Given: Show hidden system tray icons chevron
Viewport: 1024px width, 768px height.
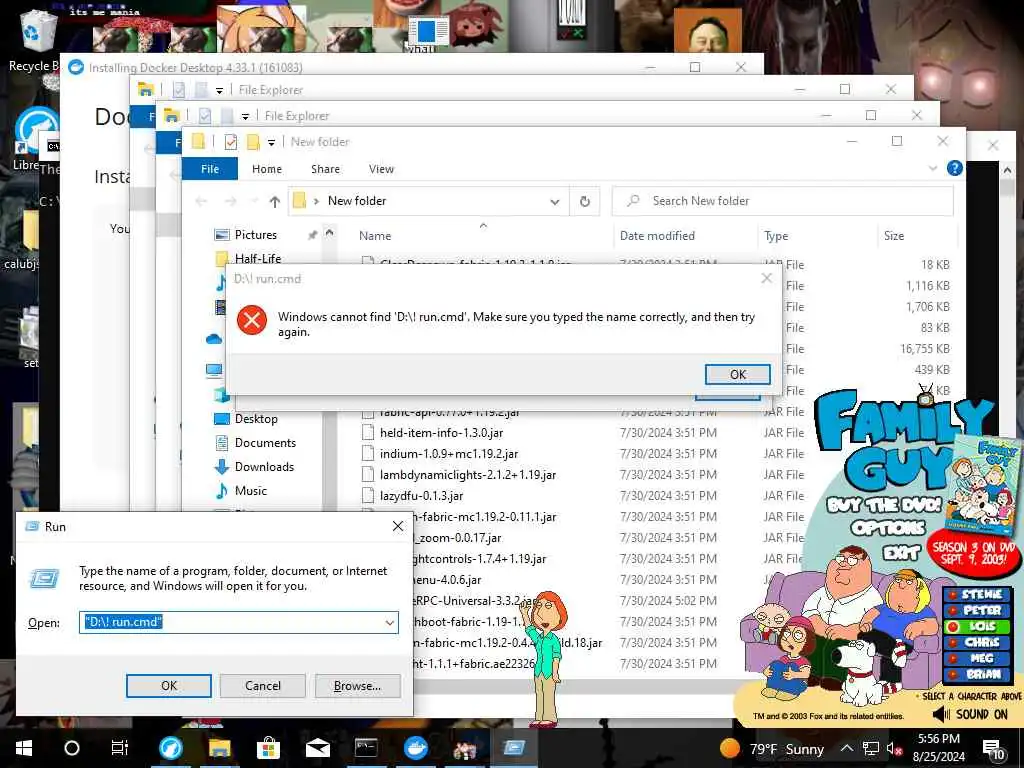Looking at the screenshot, I should click(x=846, y=748).
